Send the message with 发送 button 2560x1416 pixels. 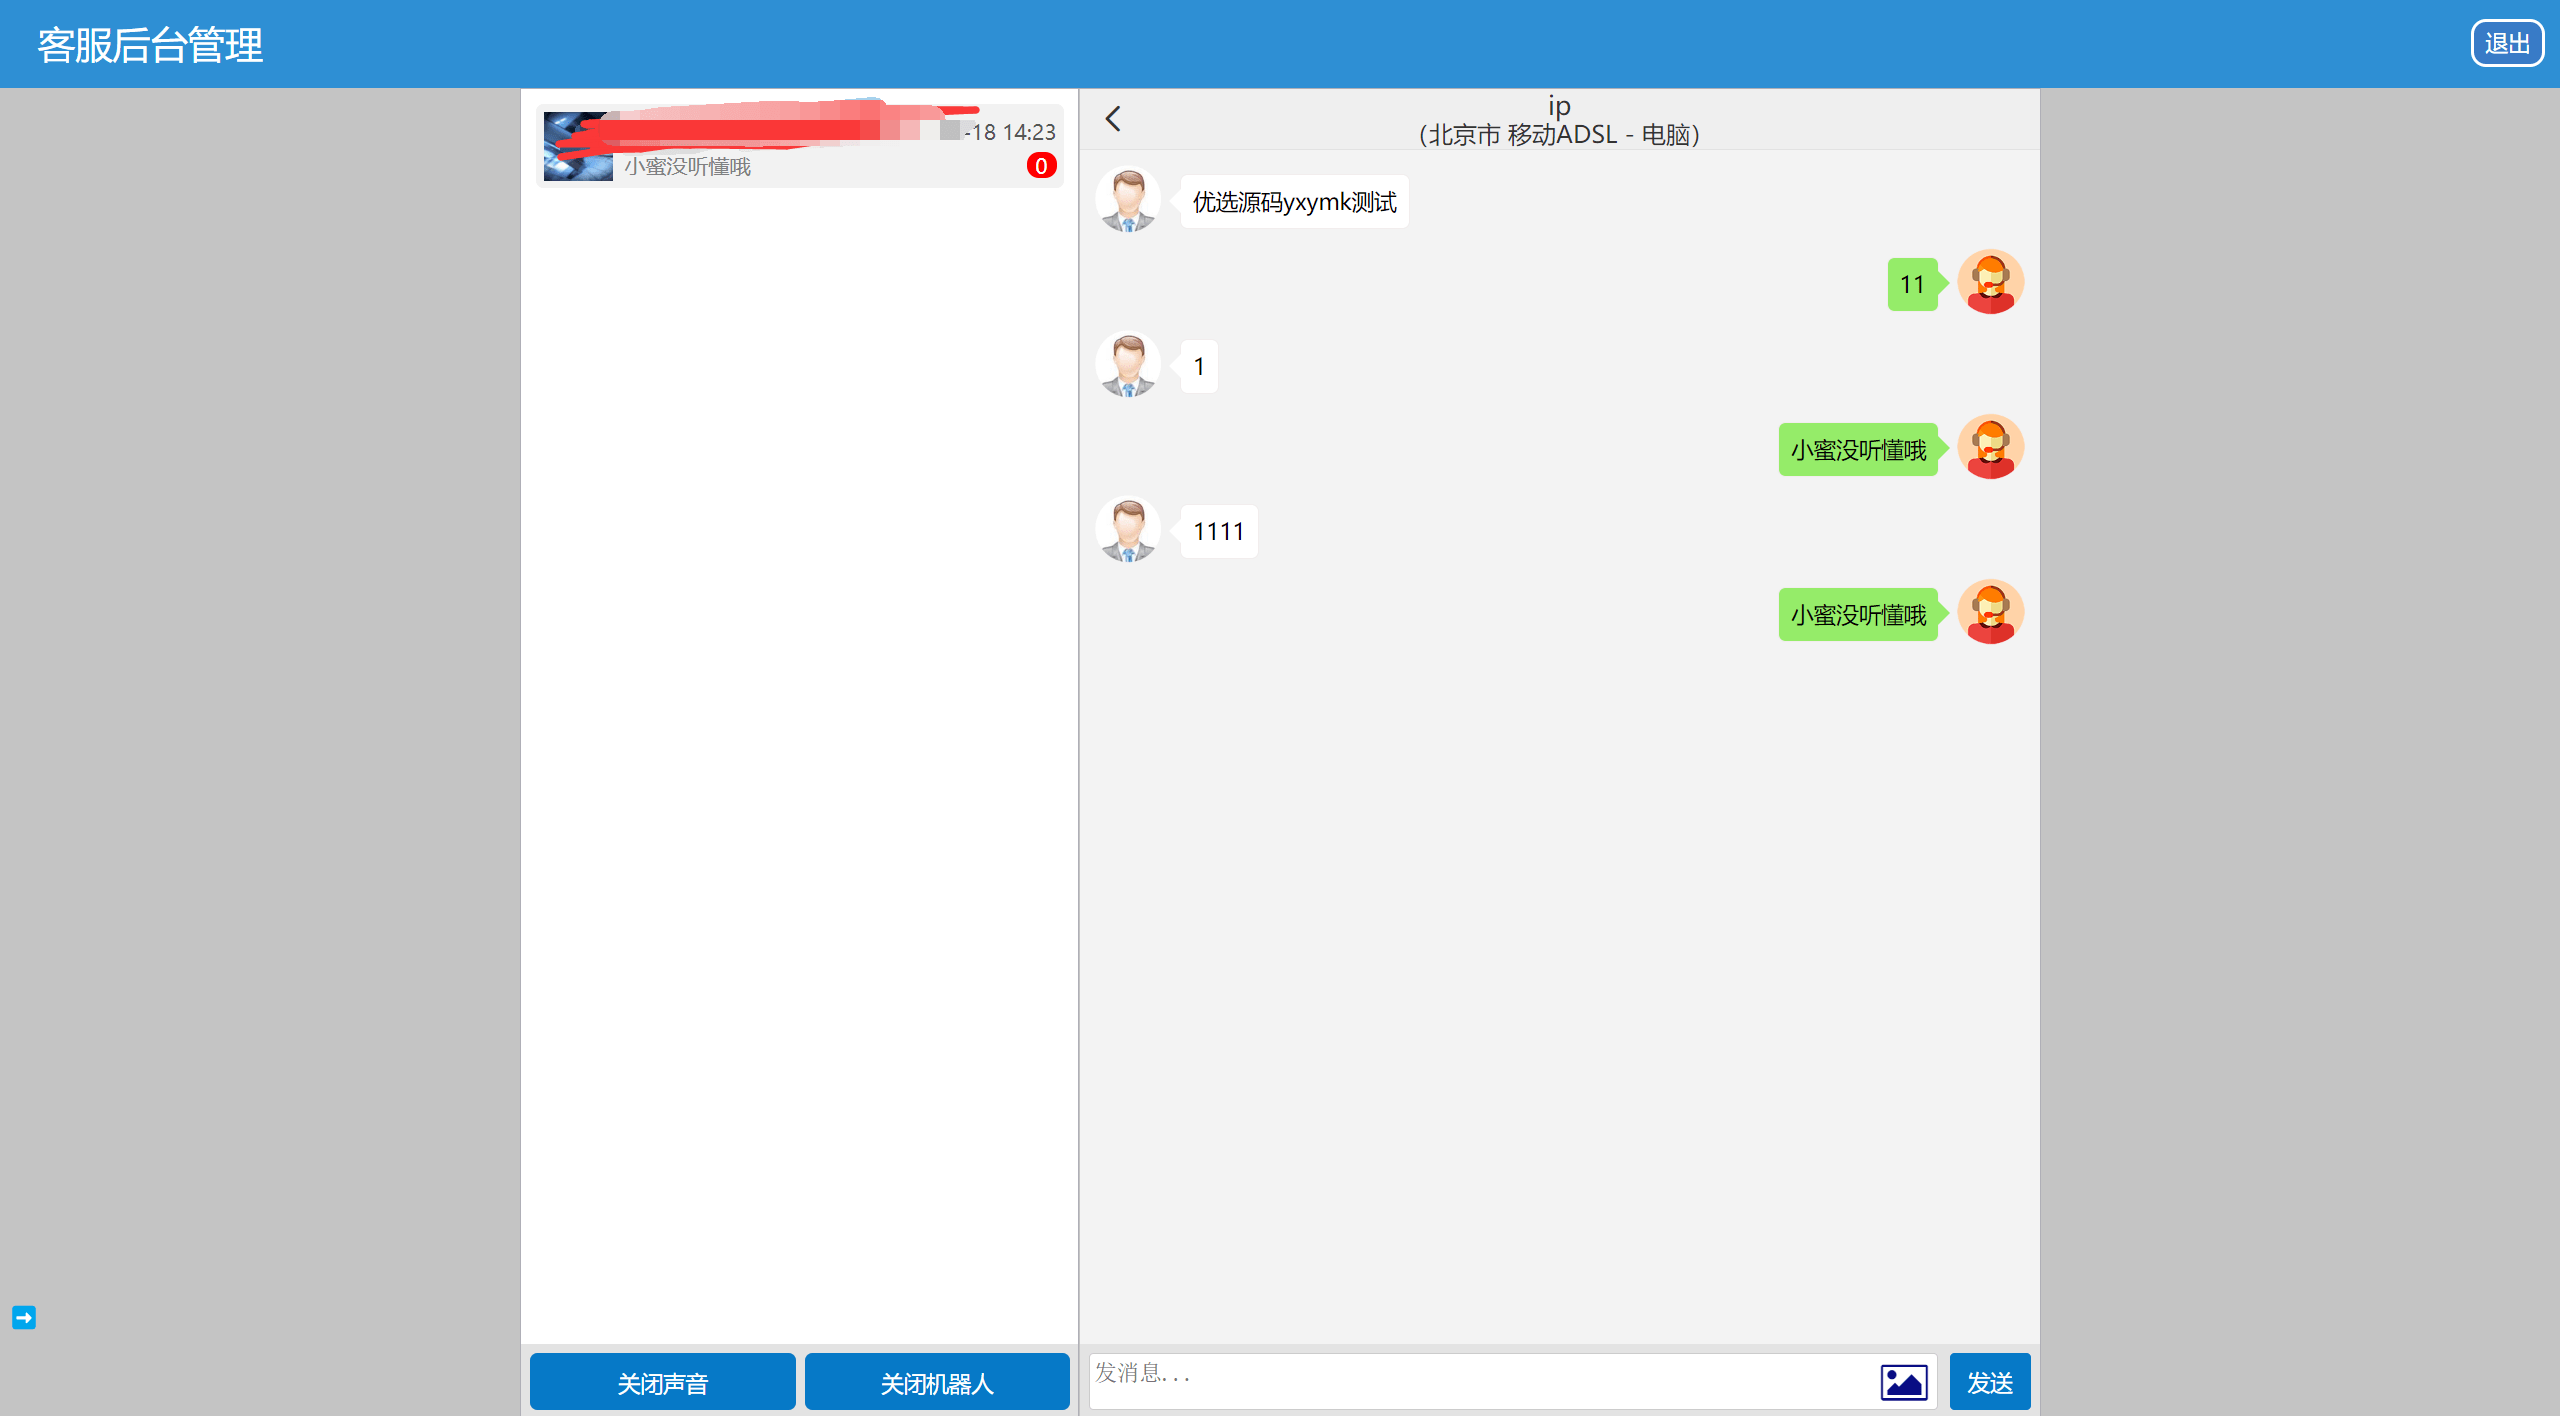[1990, 1382]
